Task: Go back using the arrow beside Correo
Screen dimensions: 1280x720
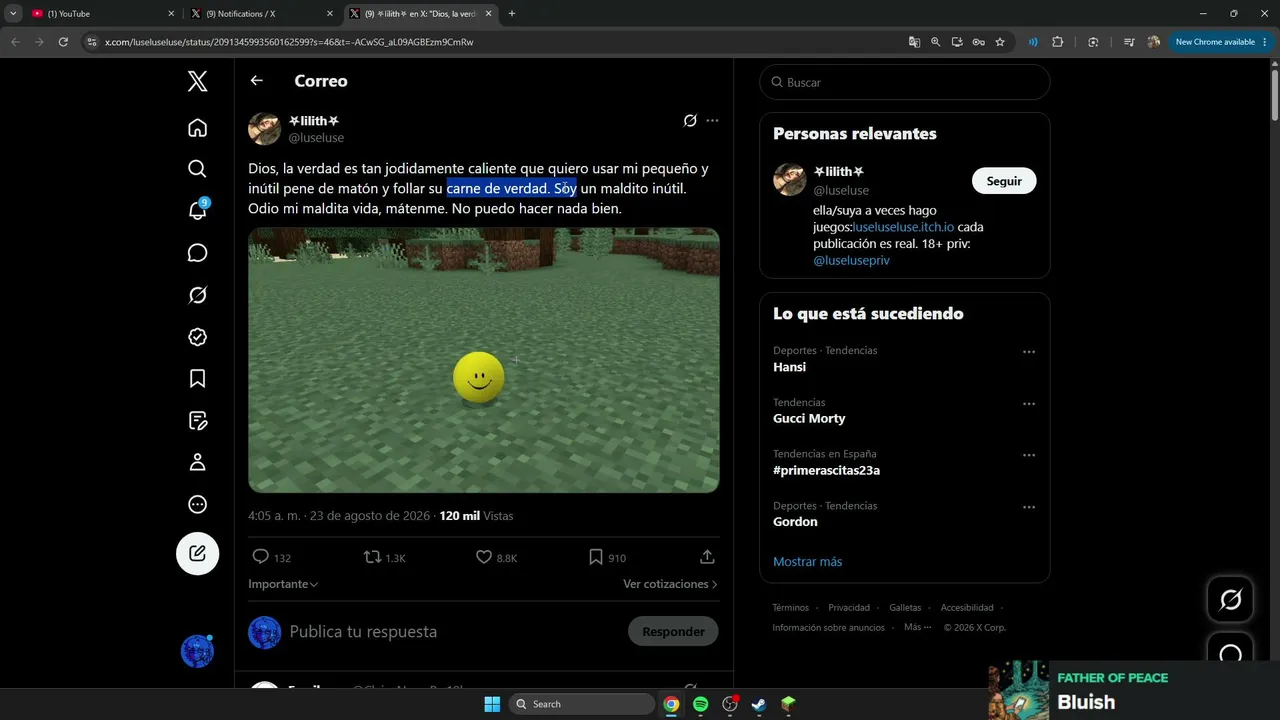Action: pos(257,81)
